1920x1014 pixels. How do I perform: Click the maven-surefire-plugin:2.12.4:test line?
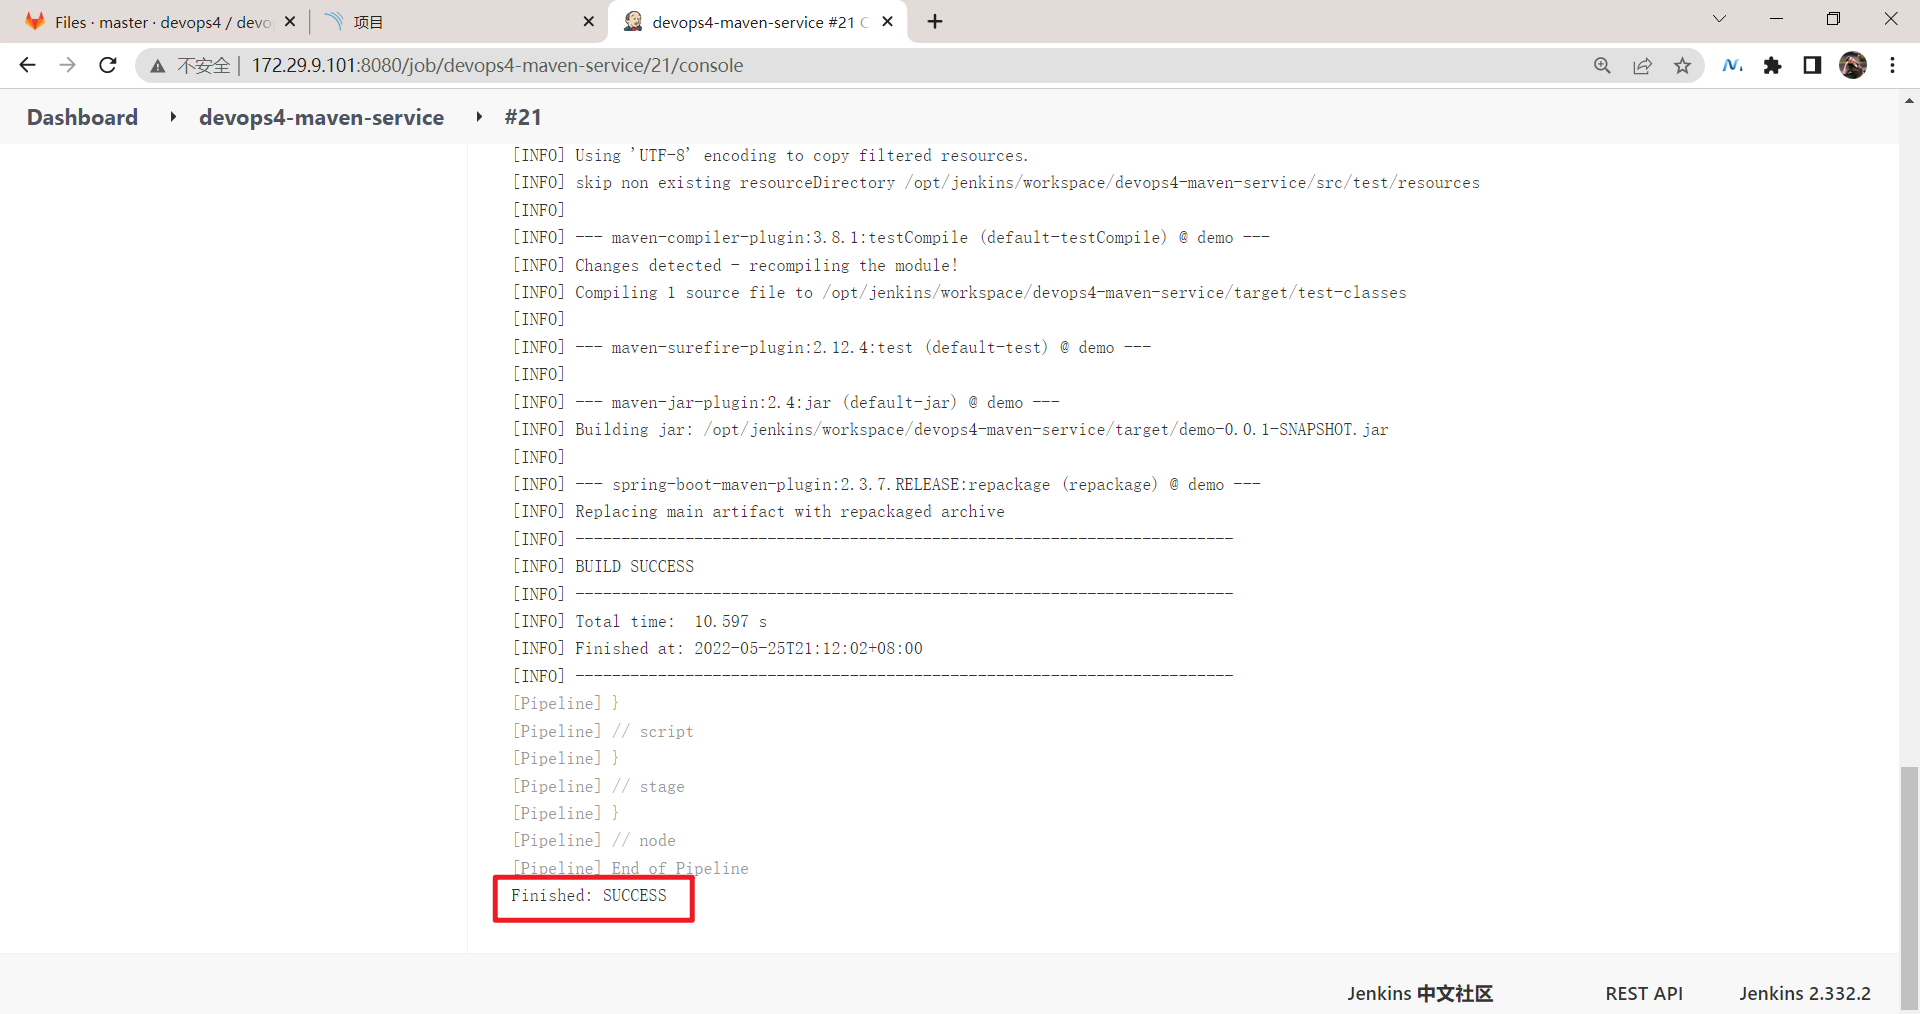click(x=832, y=347)
